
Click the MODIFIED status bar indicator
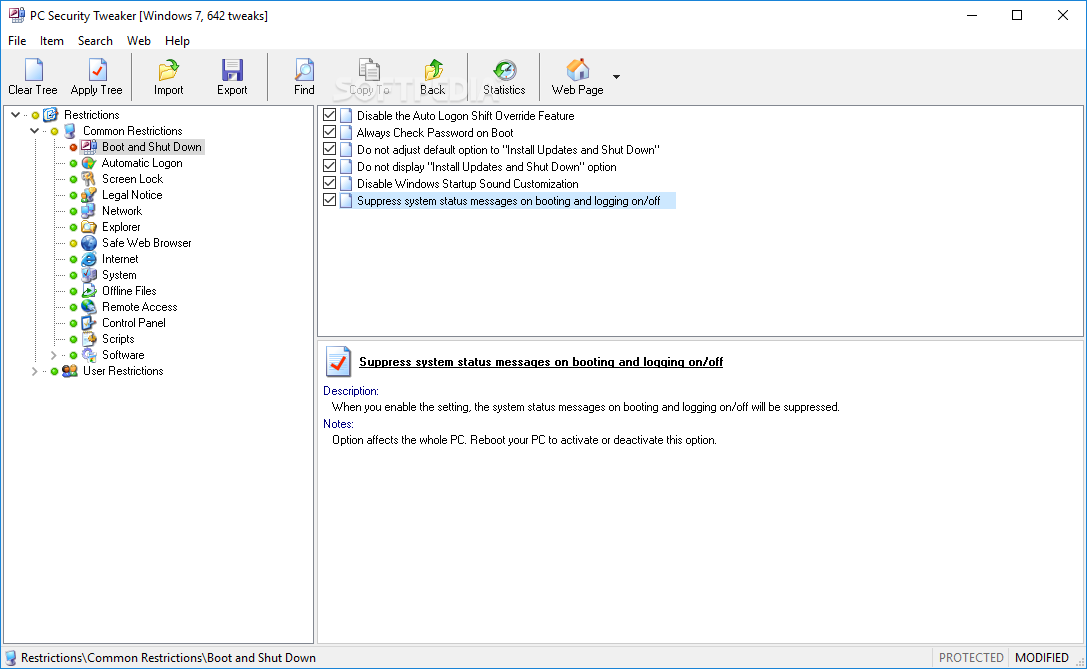tap(1042, 658)
